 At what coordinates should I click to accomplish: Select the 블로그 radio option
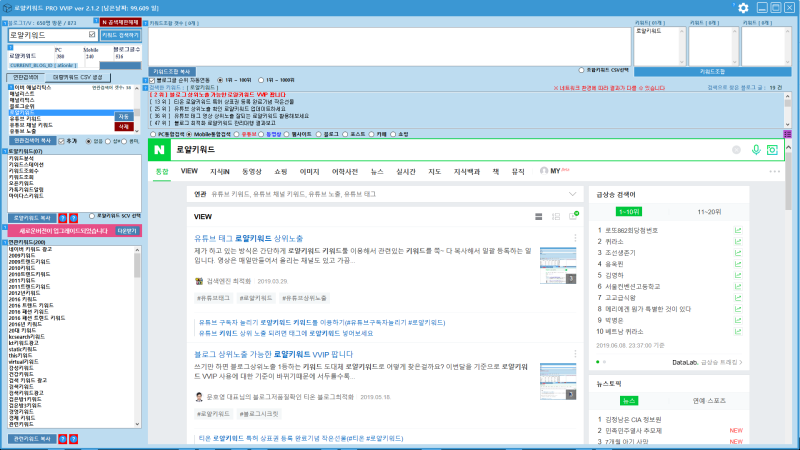click(318, 134)
